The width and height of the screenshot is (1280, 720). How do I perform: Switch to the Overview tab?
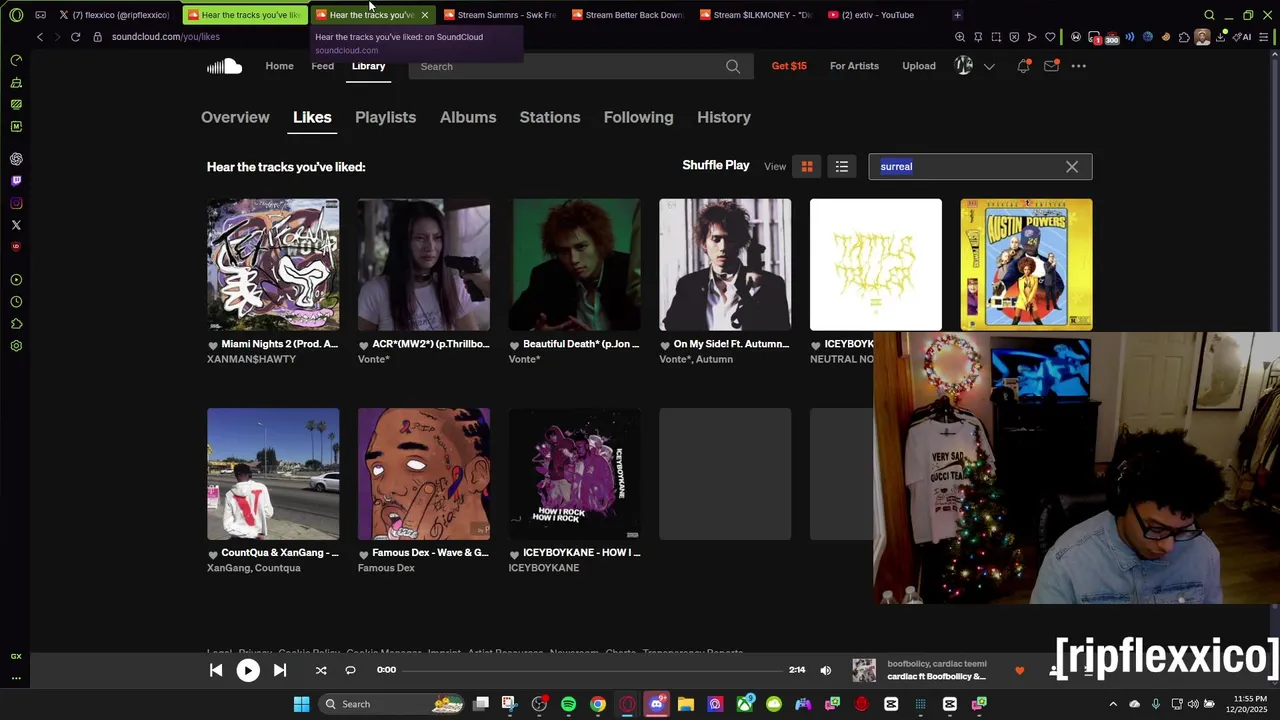tap(235, 117)
